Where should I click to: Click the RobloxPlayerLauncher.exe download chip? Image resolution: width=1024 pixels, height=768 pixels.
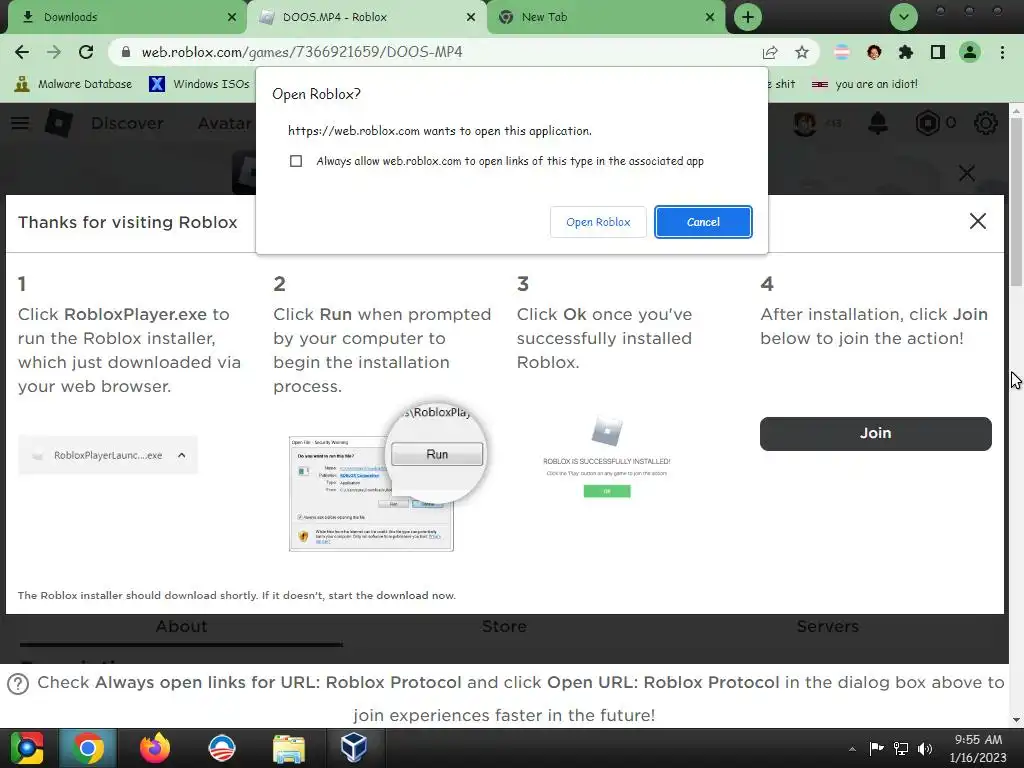click(108, 455)
